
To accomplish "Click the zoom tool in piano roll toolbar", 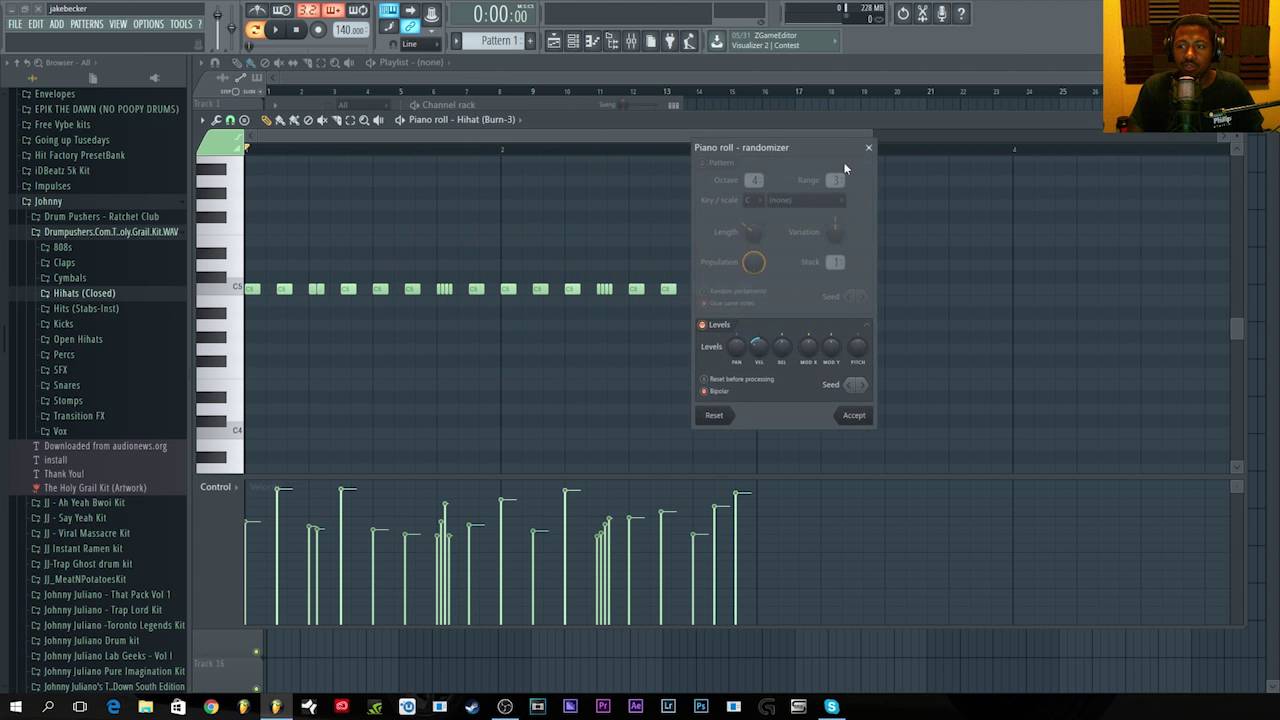I will pyautogui.click(x=364, y=120).
